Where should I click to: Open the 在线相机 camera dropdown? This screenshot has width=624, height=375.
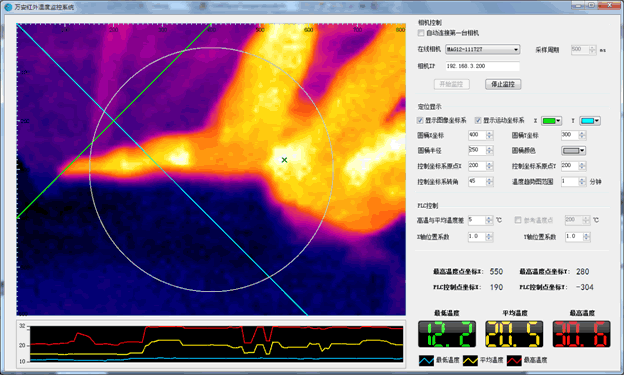click(482, 49)
